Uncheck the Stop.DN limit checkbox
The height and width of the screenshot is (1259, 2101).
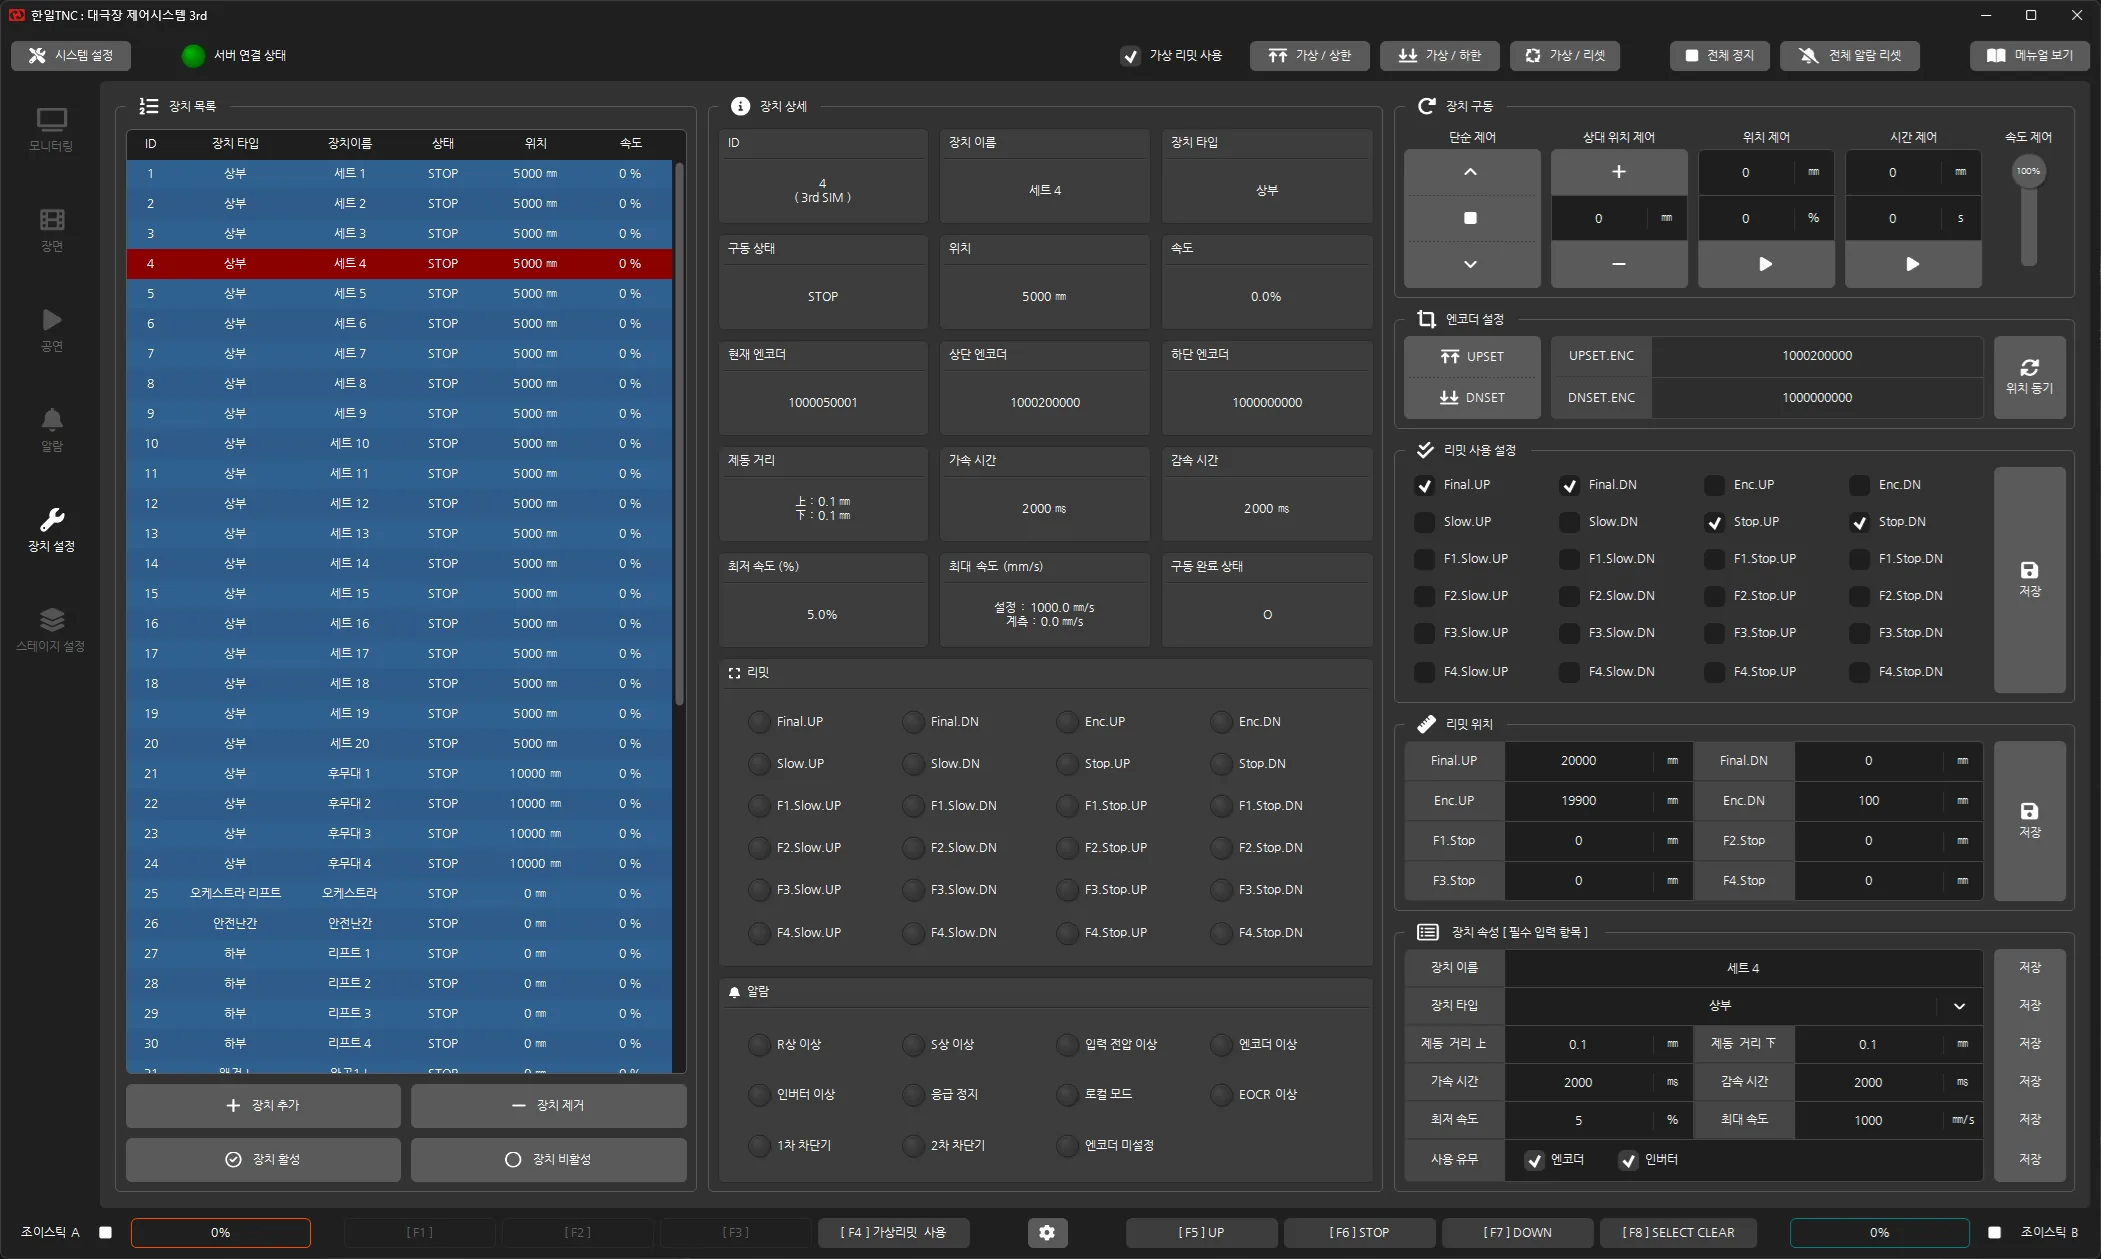1859,522
